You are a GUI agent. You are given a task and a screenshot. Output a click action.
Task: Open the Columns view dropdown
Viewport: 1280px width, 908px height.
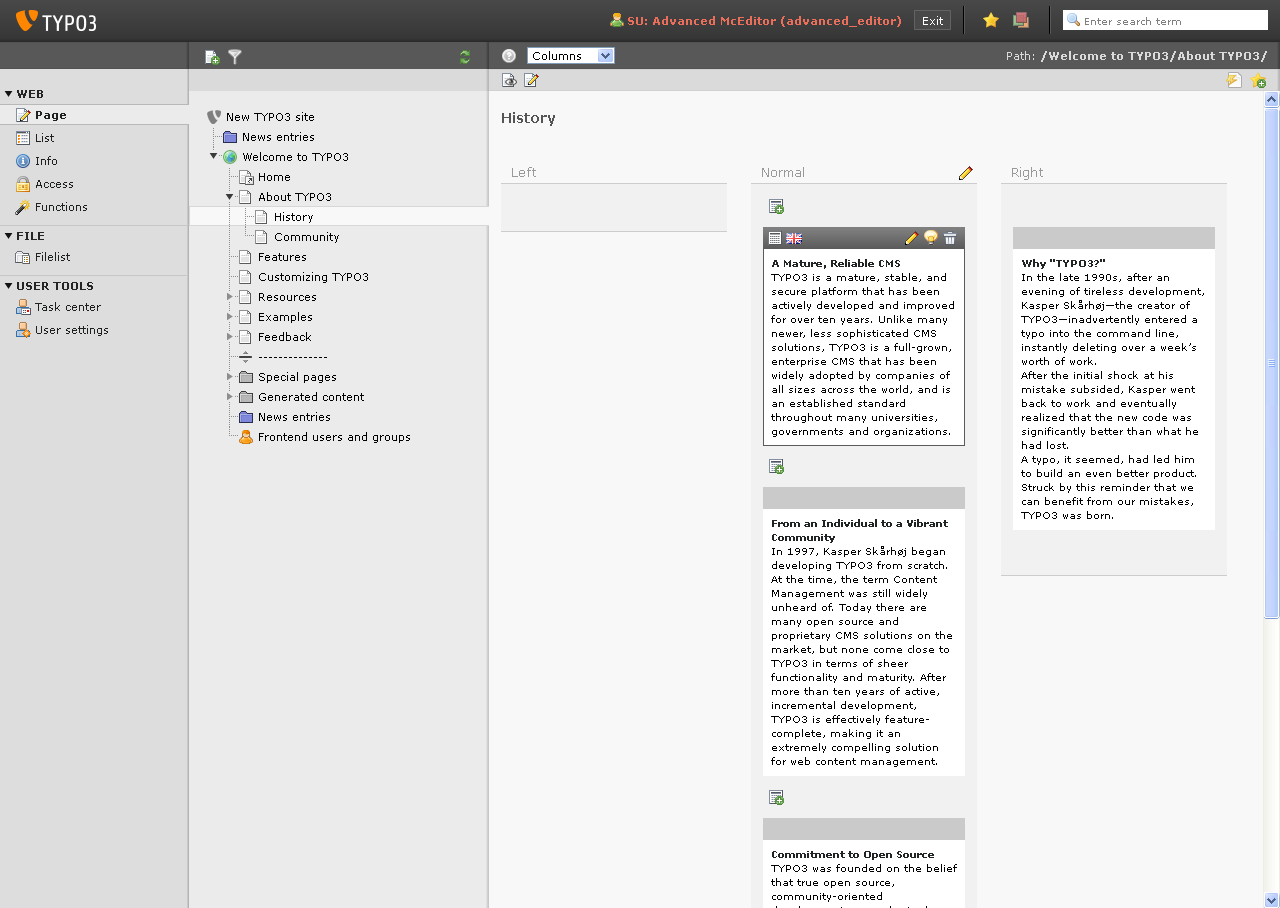pyautogui.click(x=571, y=56)
